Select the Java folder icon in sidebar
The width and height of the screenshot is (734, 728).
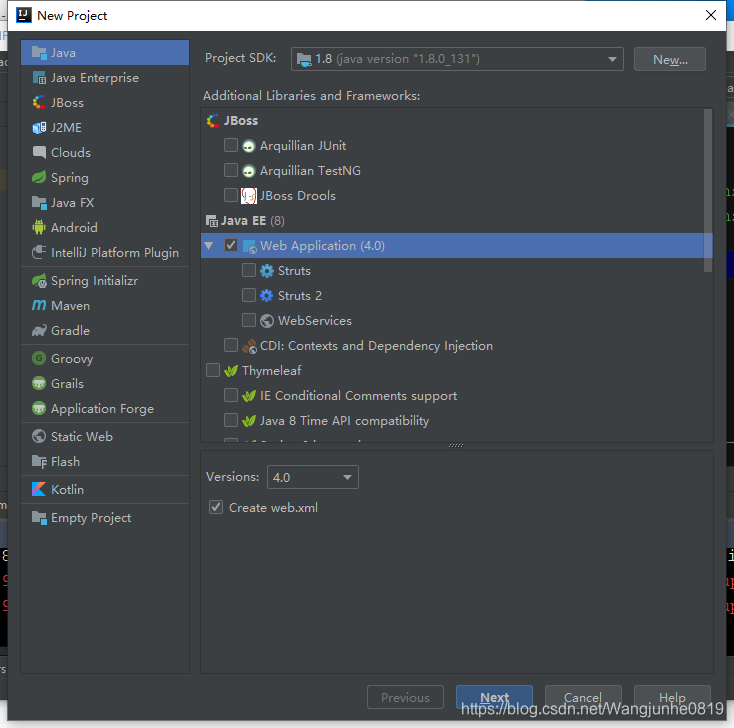pos(39,53)
